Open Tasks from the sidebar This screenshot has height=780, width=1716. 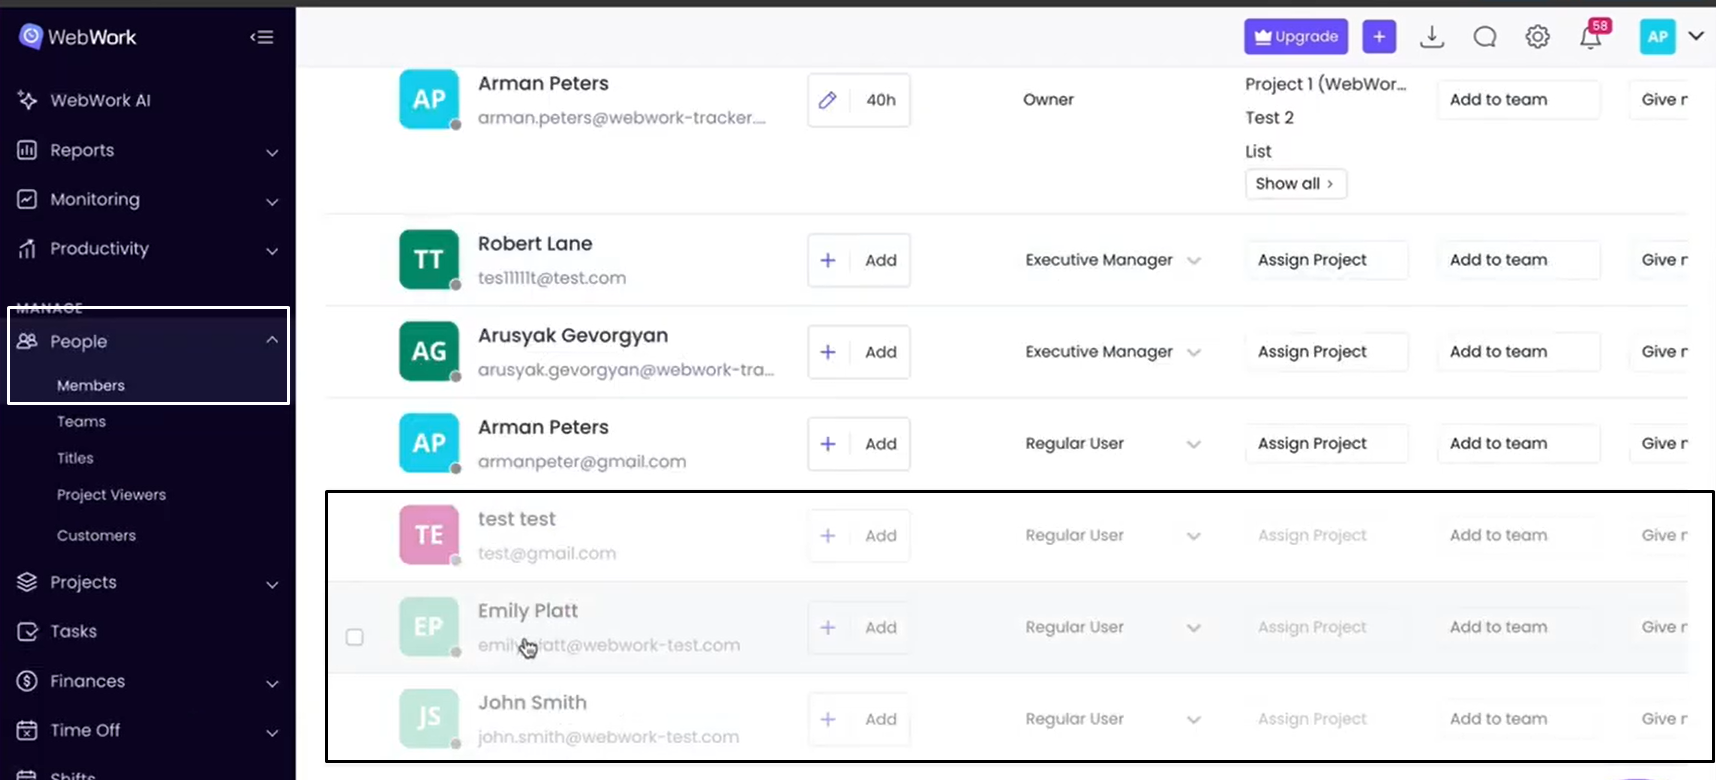tap(73, 631)
